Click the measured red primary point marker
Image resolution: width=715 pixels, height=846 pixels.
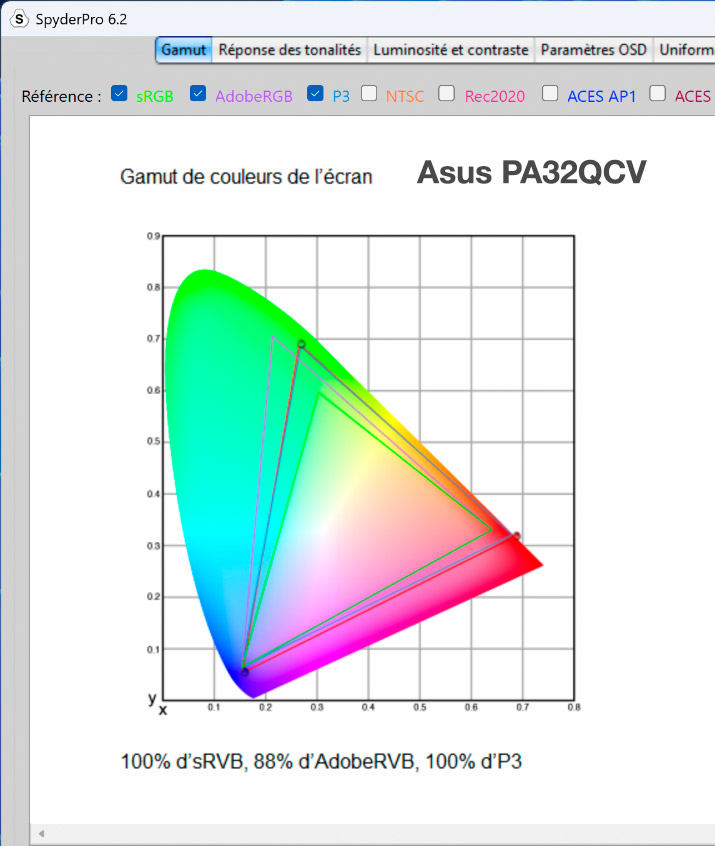click(x=517, y=536)
